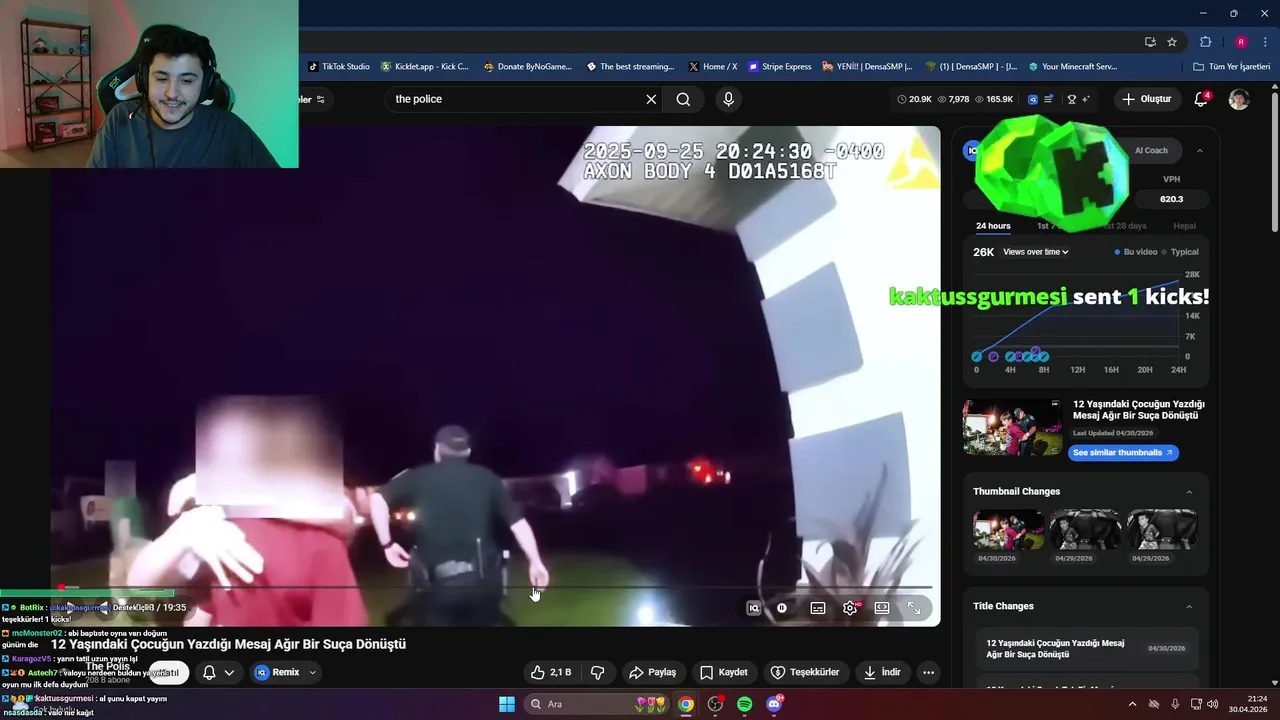Click See similar thumbnails link

[x=1123, y=452]
